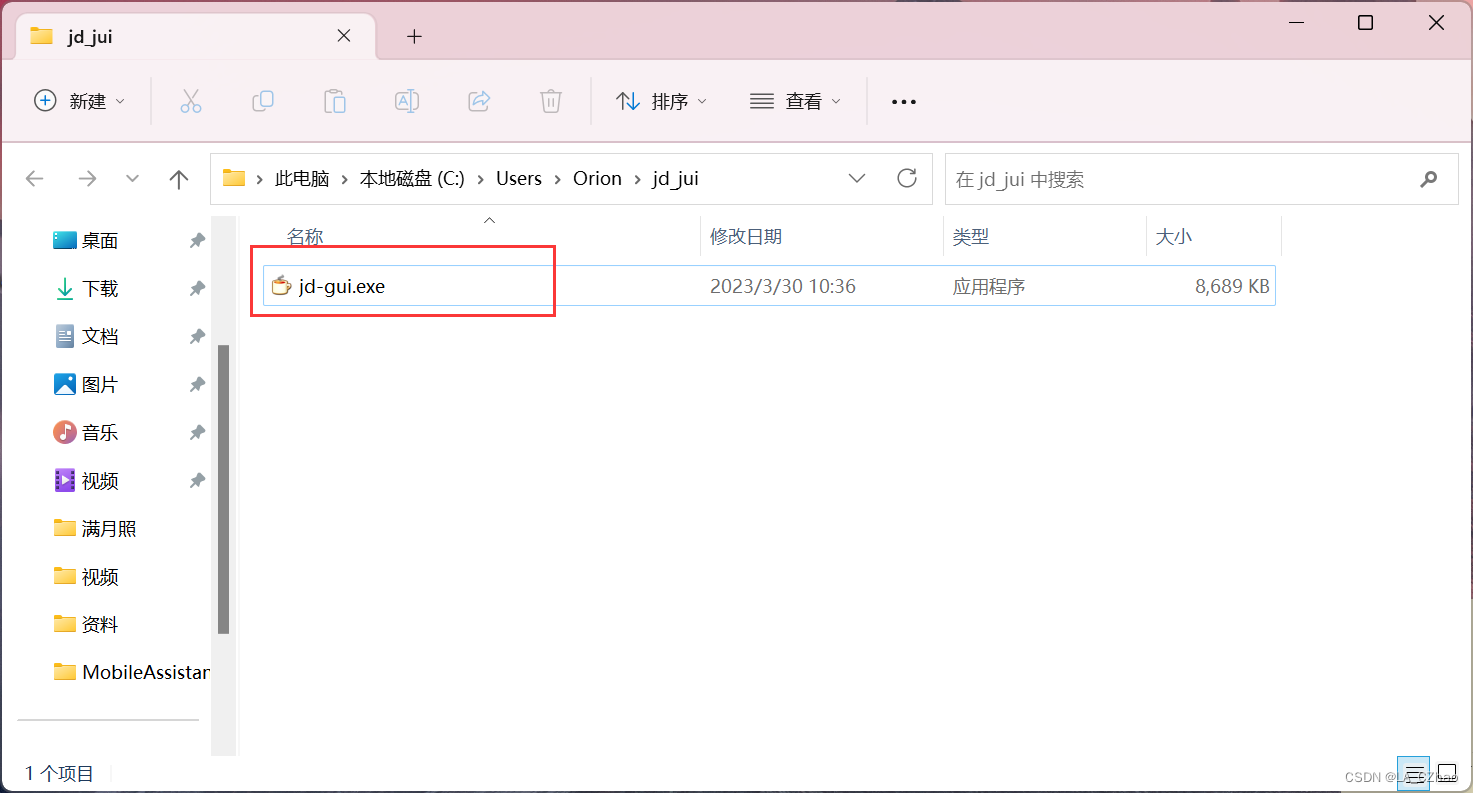Screen dimensions: 1473x793
Task: Click the pin icon beside 图片
Action: pos(197,385)
